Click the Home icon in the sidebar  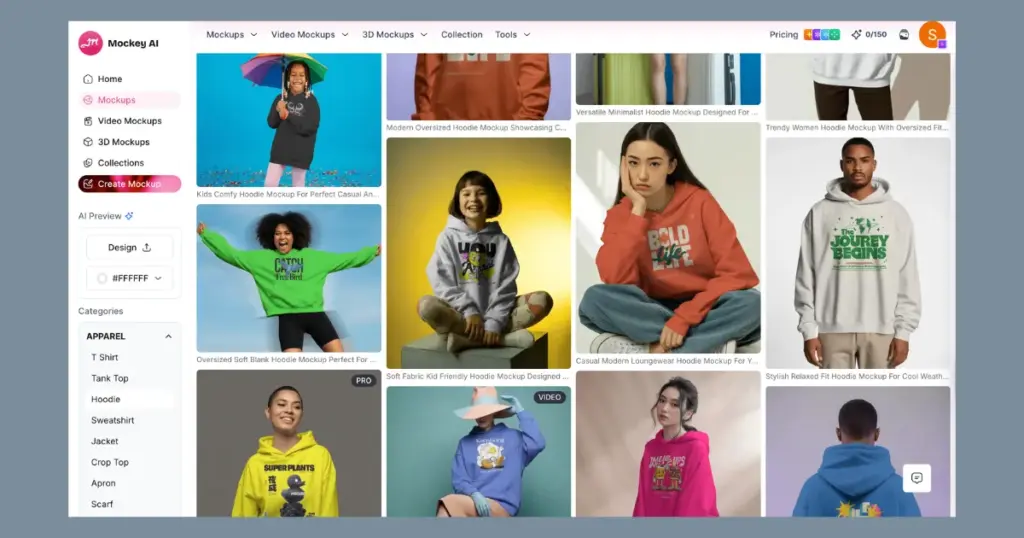88,79
